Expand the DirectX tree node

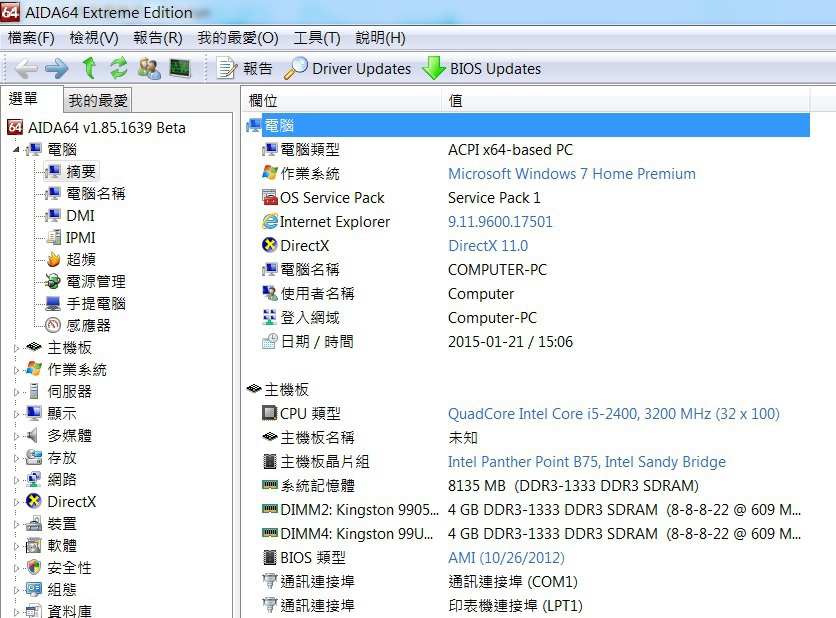[x=16, y=502]
